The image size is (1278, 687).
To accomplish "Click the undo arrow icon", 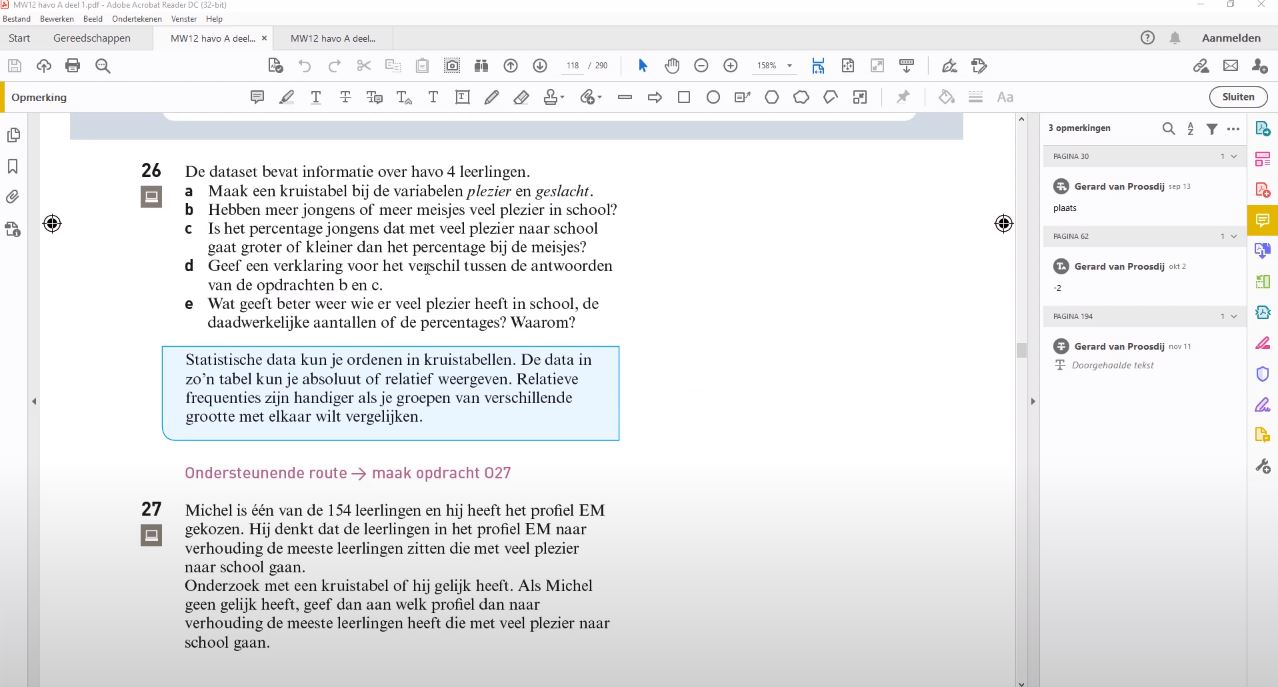I will coord(305,66).
